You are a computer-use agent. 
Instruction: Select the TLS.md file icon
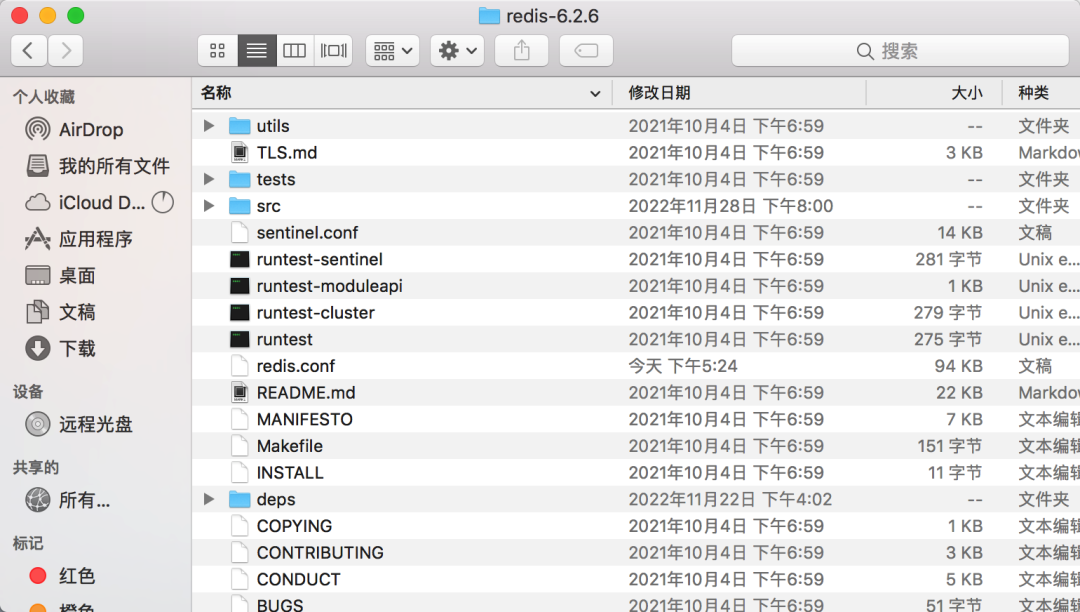click(240, 153)
